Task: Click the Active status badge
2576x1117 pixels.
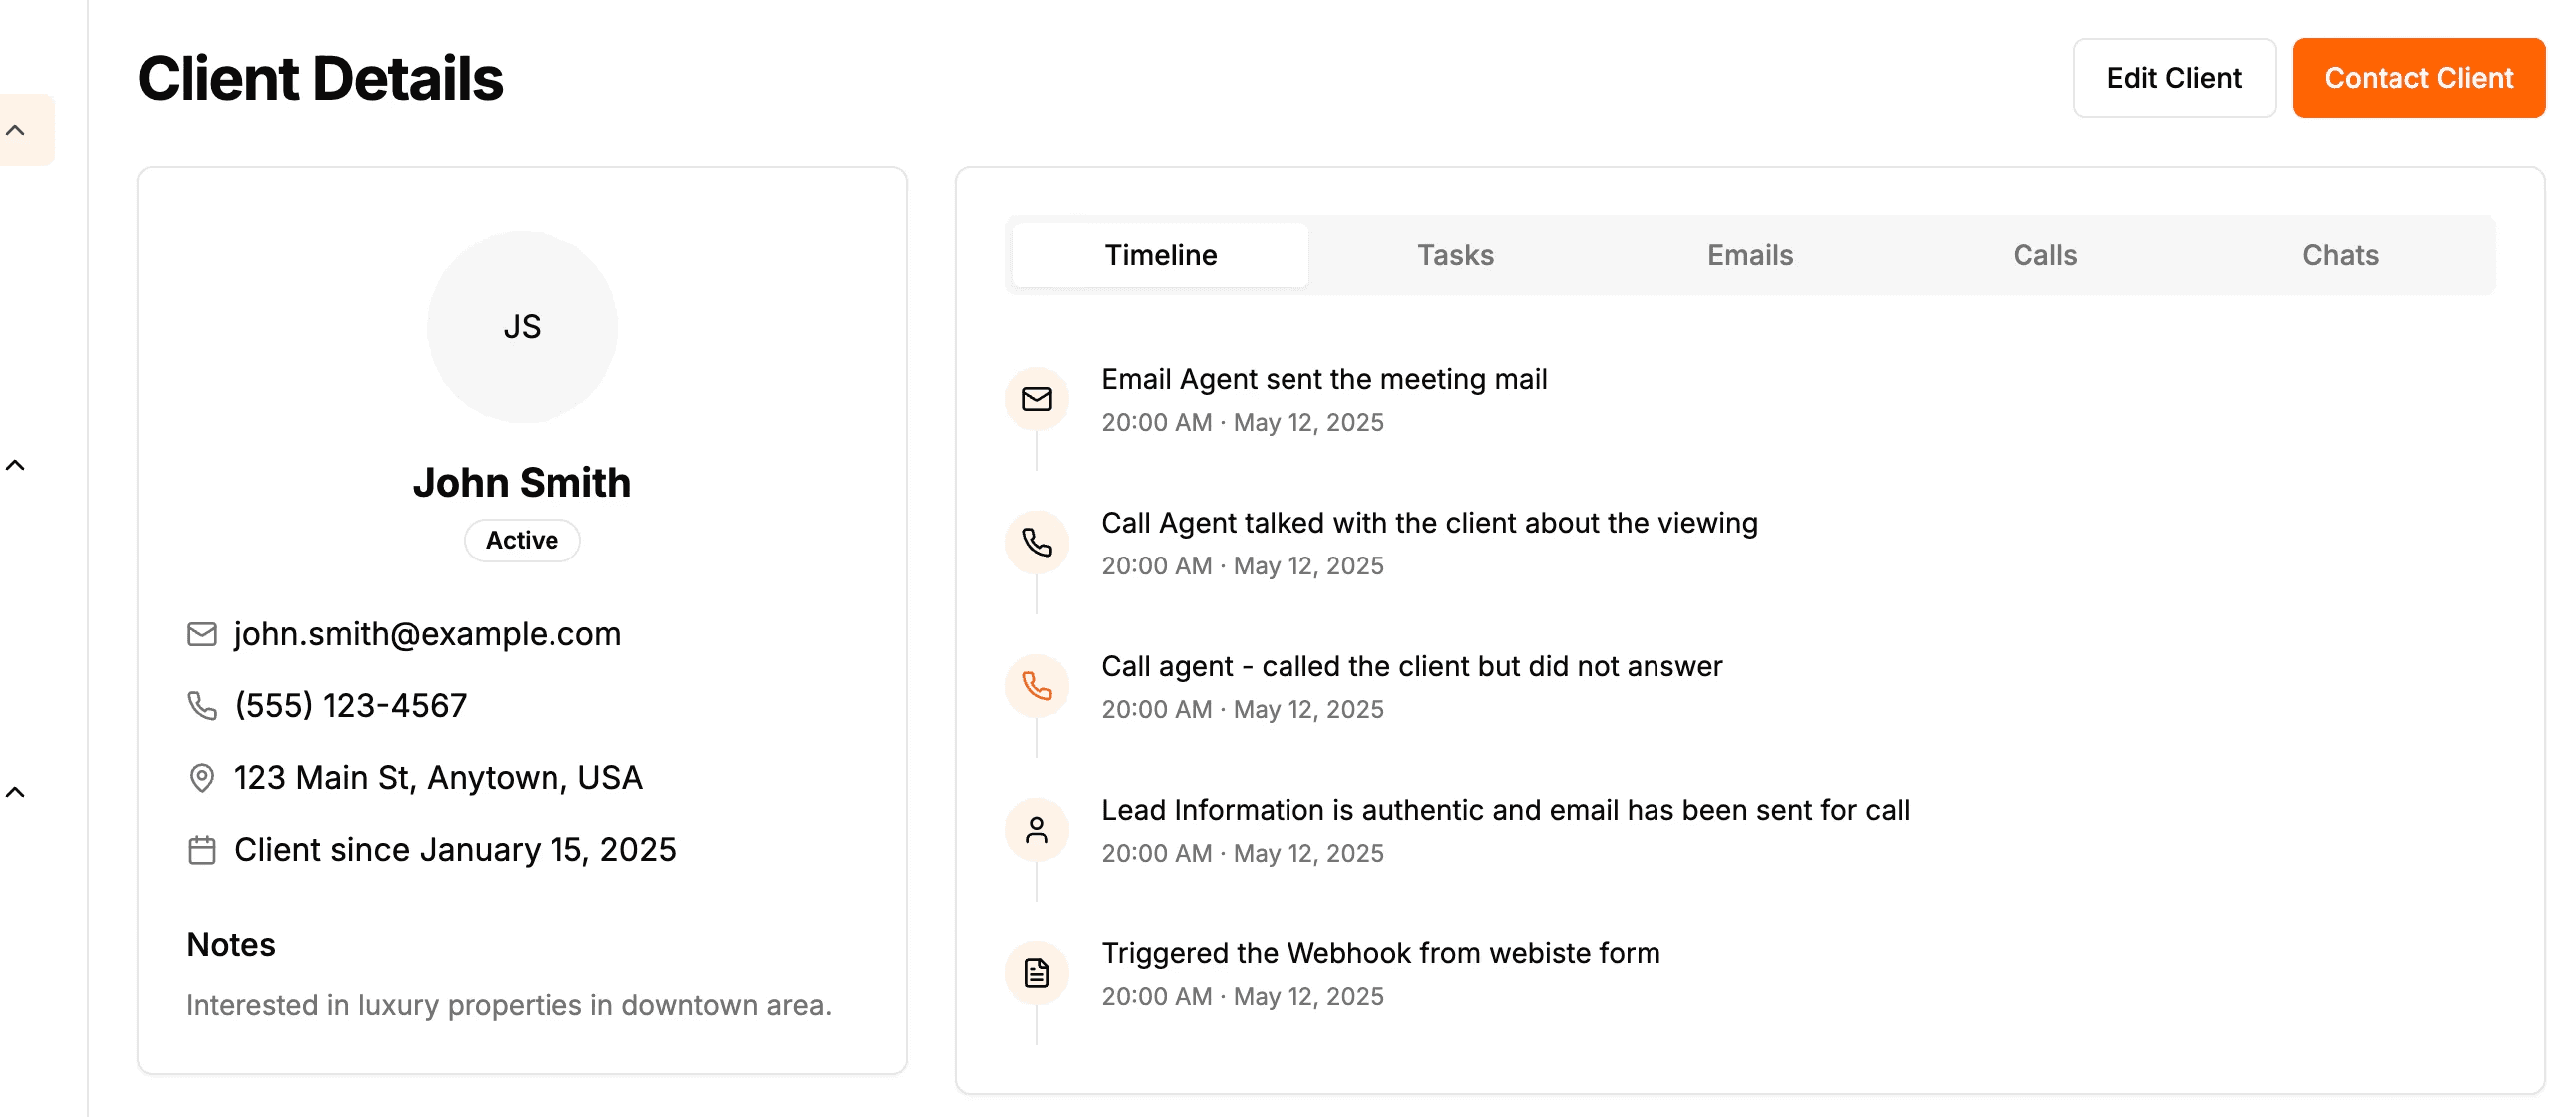Action: pyautogui.click(x=522, y=540)
